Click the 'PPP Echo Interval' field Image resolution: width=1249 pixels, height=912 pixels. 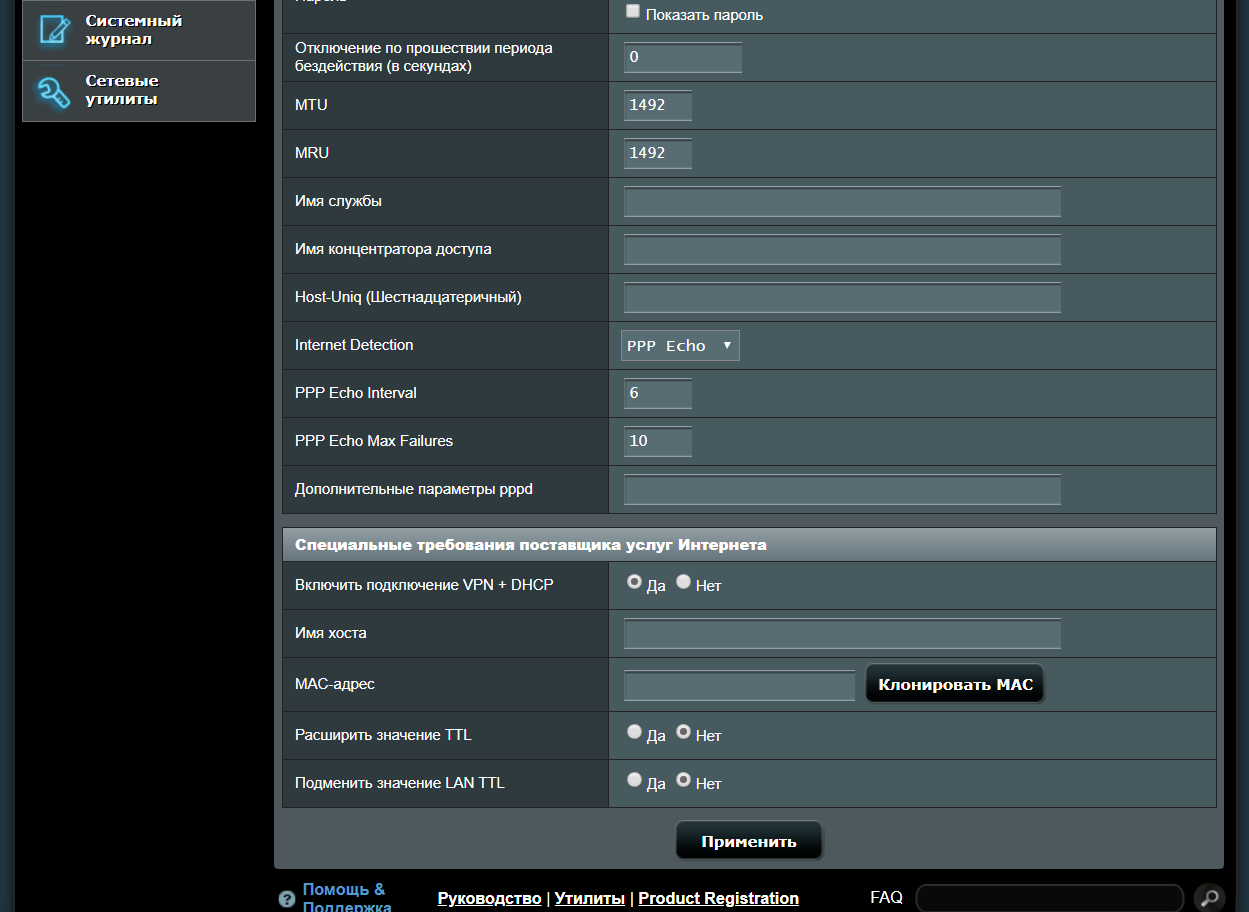click(657, 393)
